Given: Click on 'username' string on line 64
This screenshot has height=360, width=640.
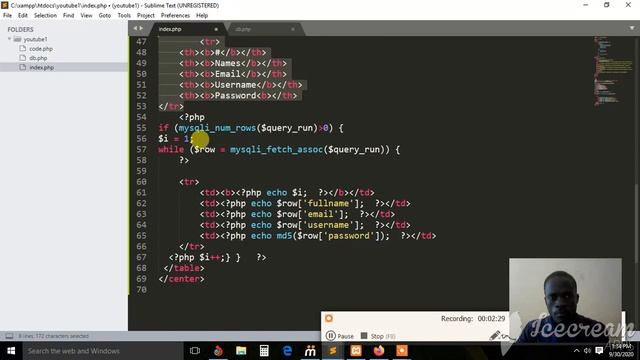Looking at the screenshot, I should pos(328,225).
